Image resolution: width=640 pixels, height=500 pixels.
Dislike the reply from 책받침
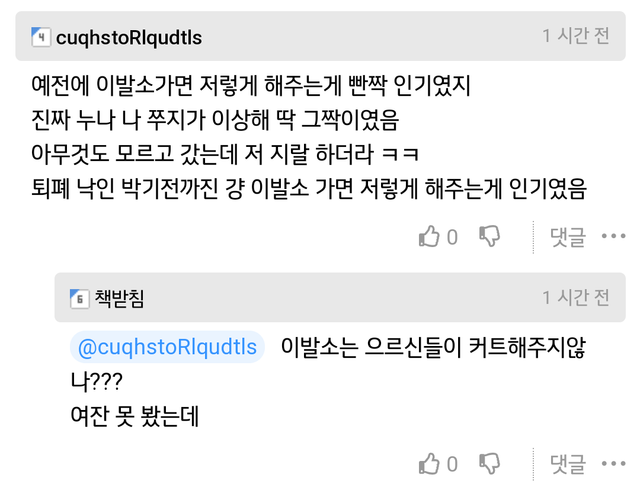pos(489,464)
